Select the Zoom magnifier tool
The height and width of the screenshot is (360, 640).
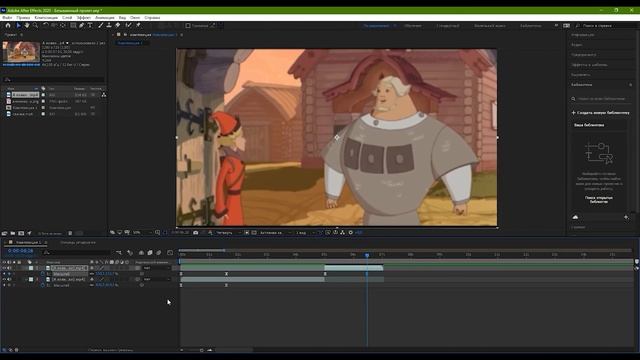[35, 25]
